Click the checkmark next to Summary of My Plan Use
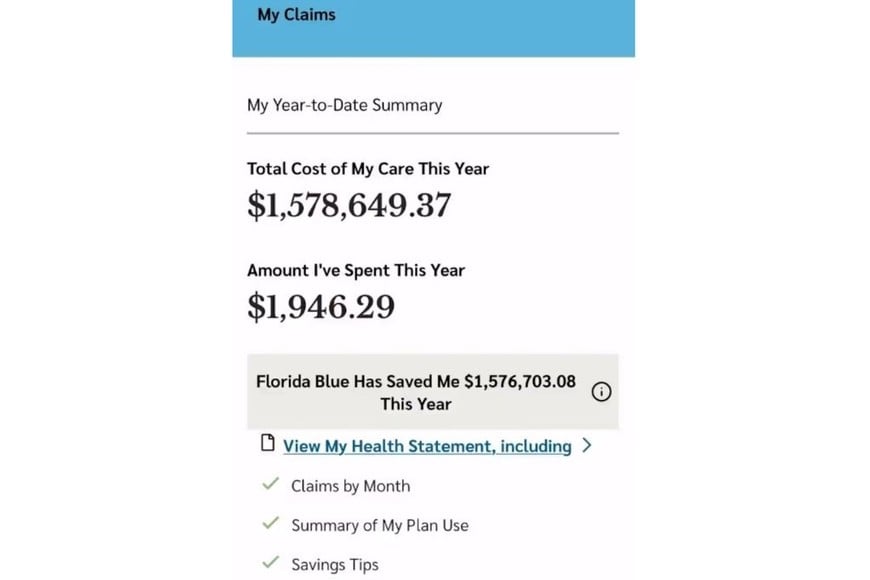 pos(269,524)
